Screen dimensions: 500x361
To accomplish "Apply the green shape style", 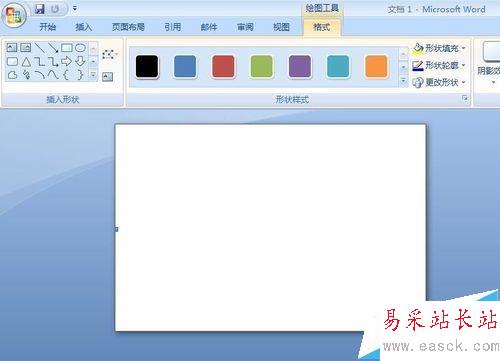I will [x=262, y=67].
